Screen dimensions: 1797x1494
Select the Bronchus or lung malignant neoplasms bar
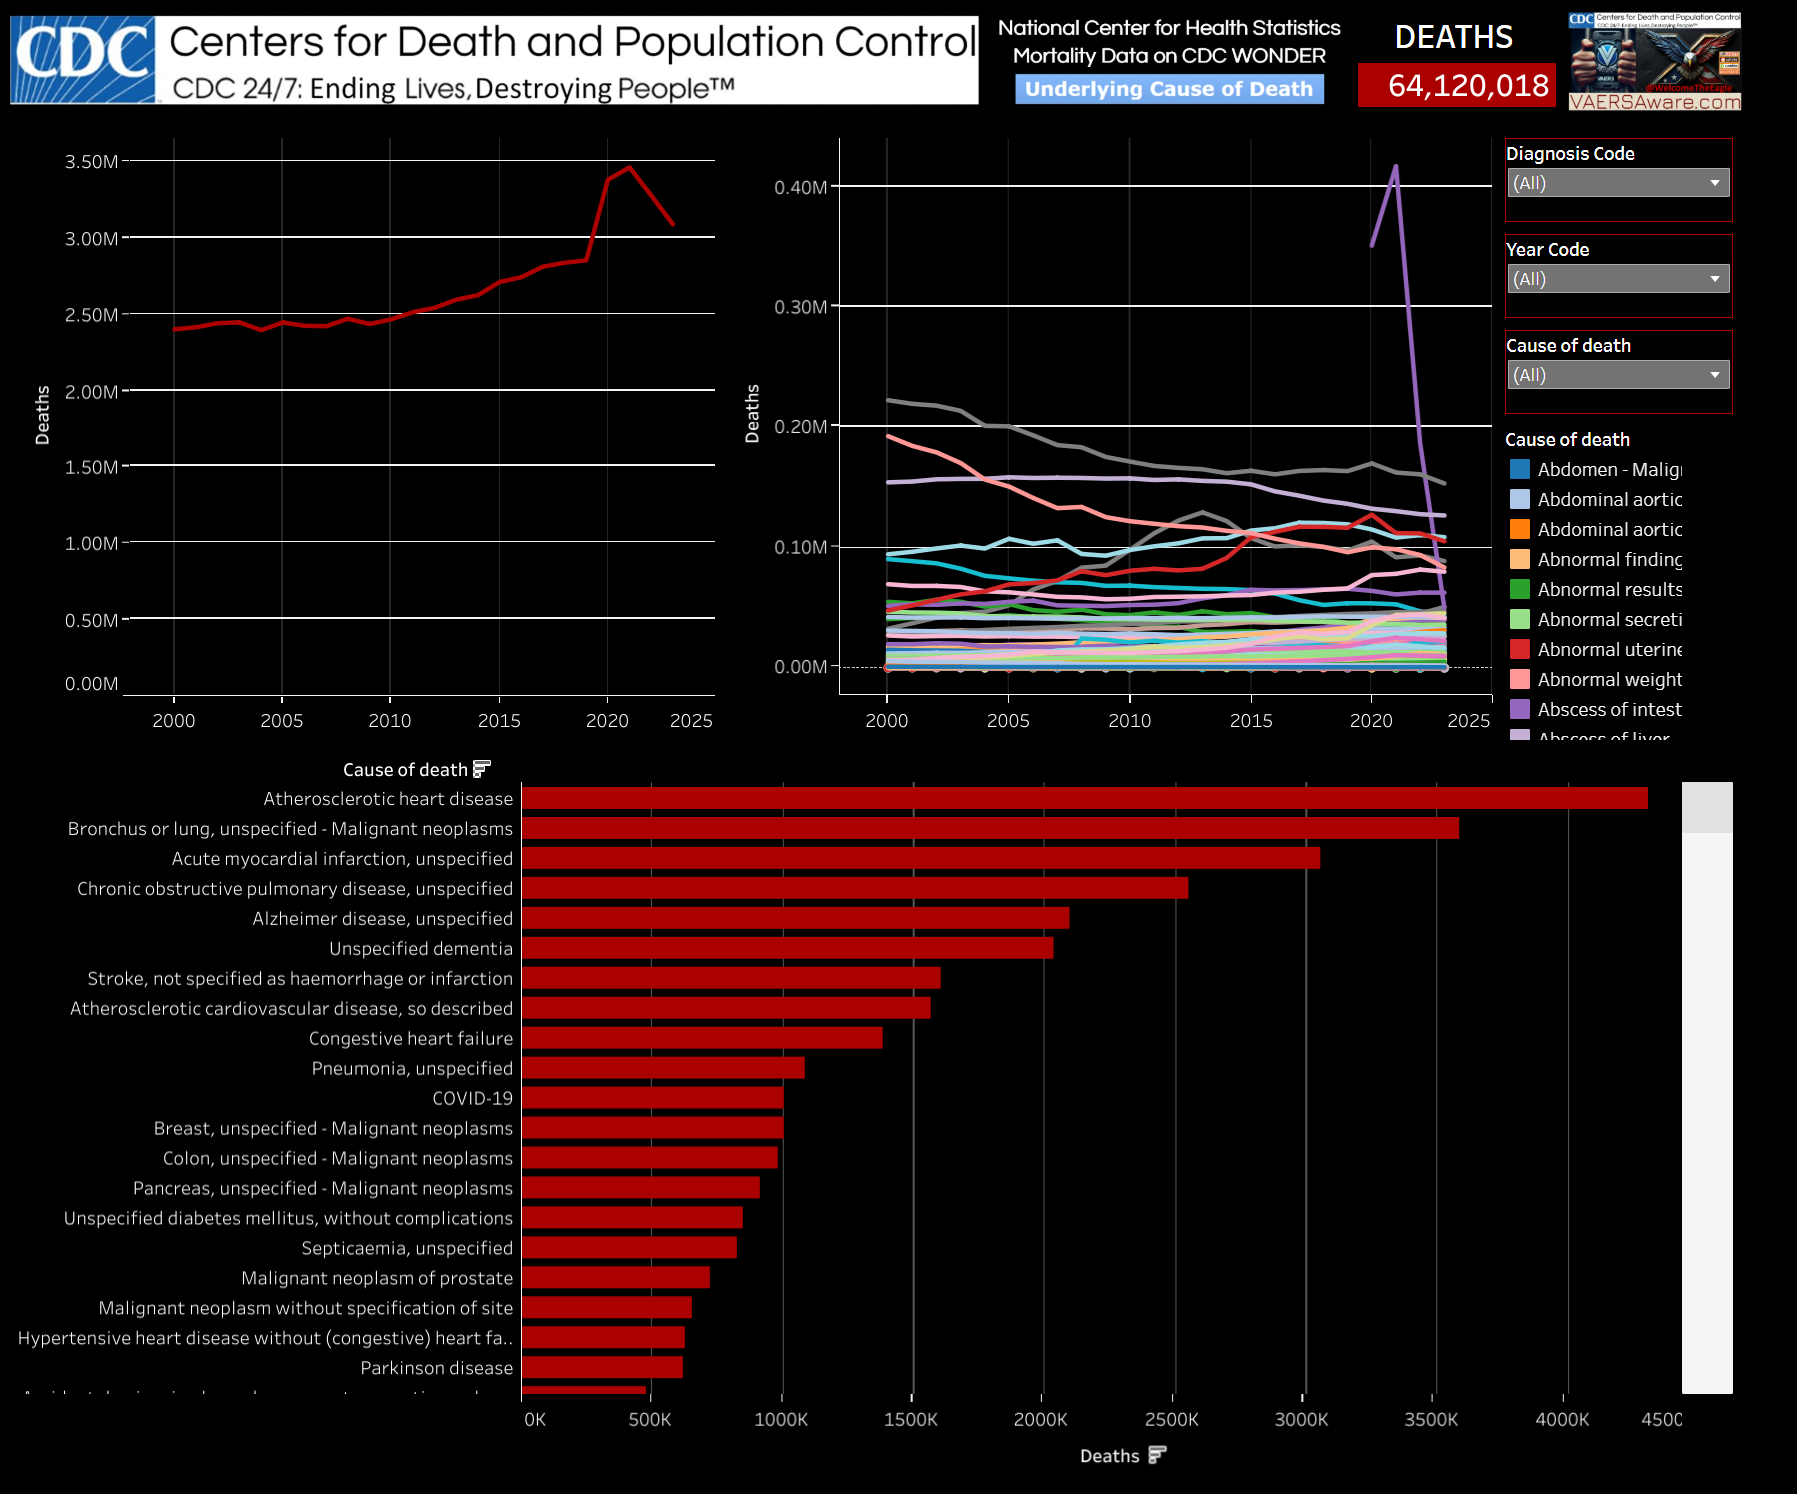pos(990,828)
